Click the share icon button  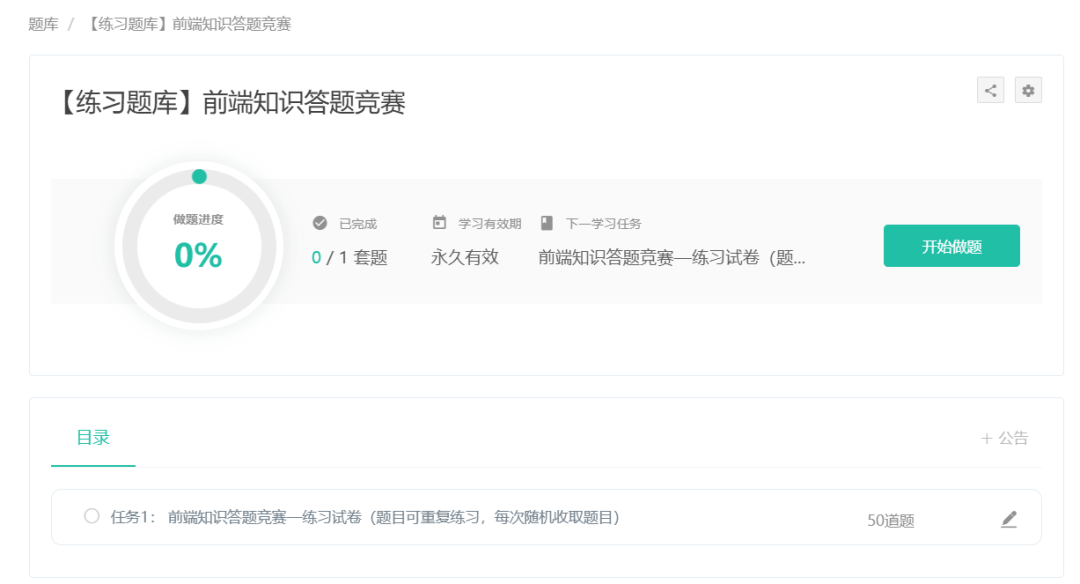(990, 90)
